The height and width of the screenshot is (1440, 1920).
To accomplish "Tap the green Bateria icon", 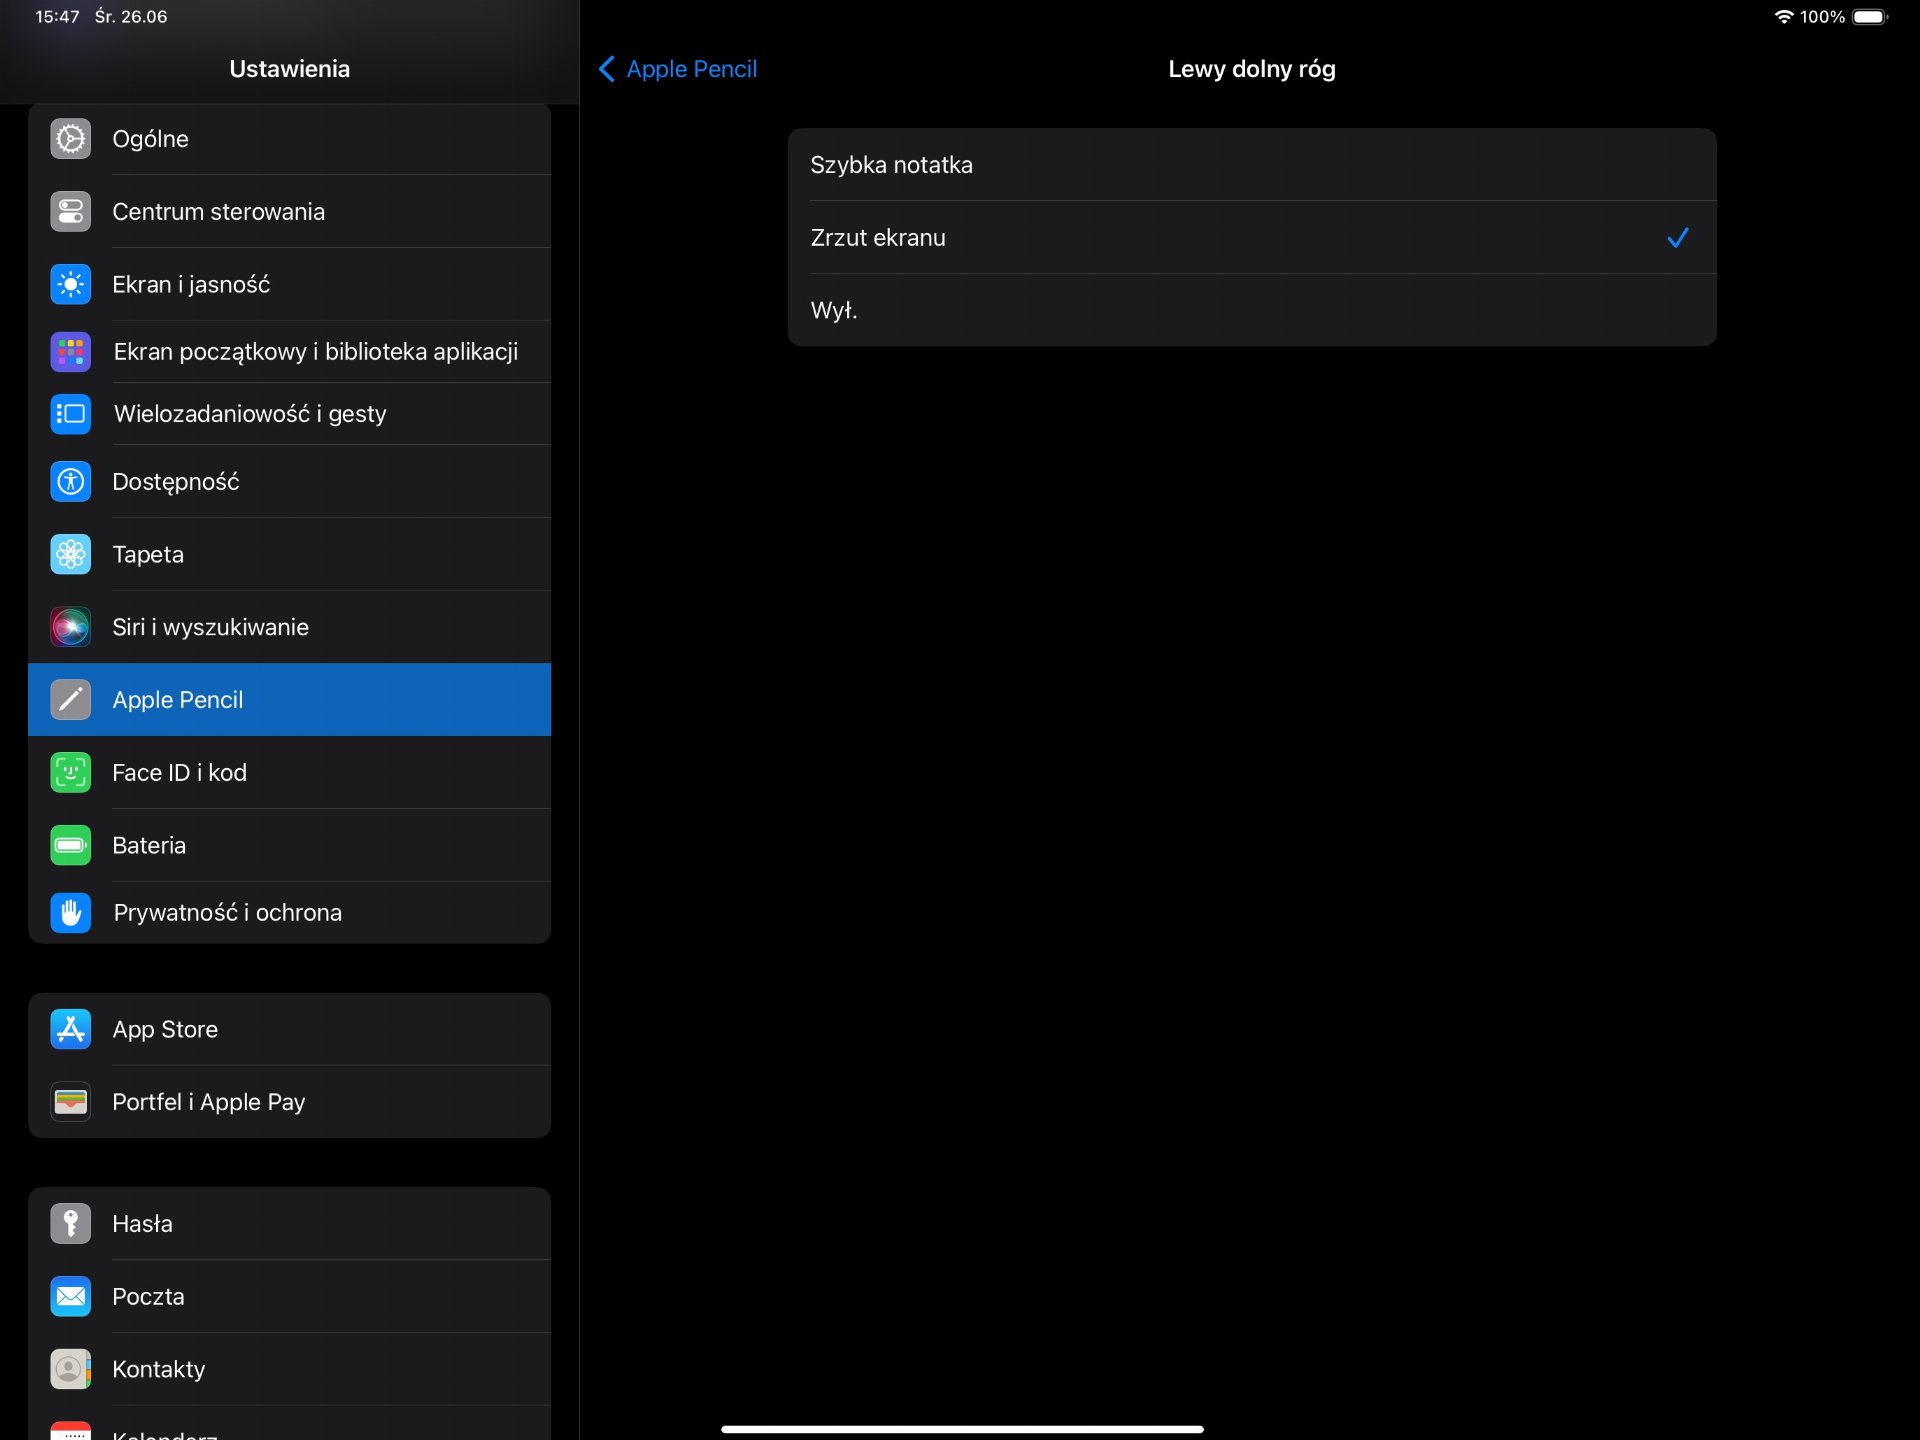I will pyautogui.click(x=70, y=846).
